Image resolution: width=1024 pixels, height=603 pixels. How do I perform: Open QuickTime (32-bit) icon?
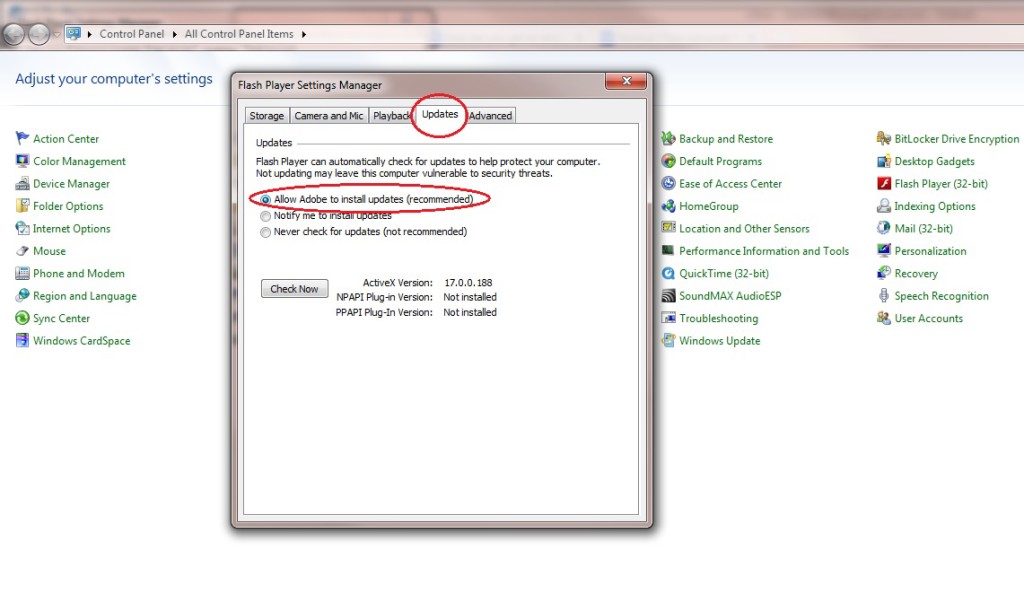pyautogui.click(x=668, y=273)
